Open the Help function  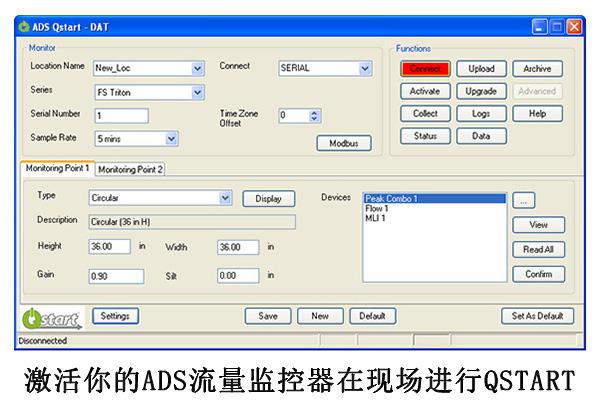[x=537, y=114]
